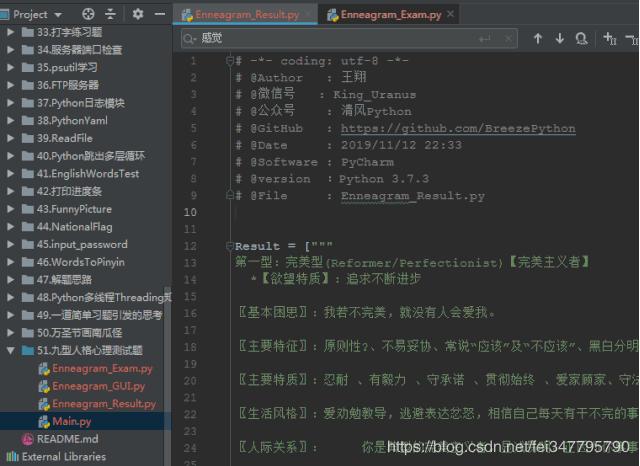Hide the Project panel with minus icon
Viewport: 640px width, 466px height.
pyautogui.click(x=160, y=14)
